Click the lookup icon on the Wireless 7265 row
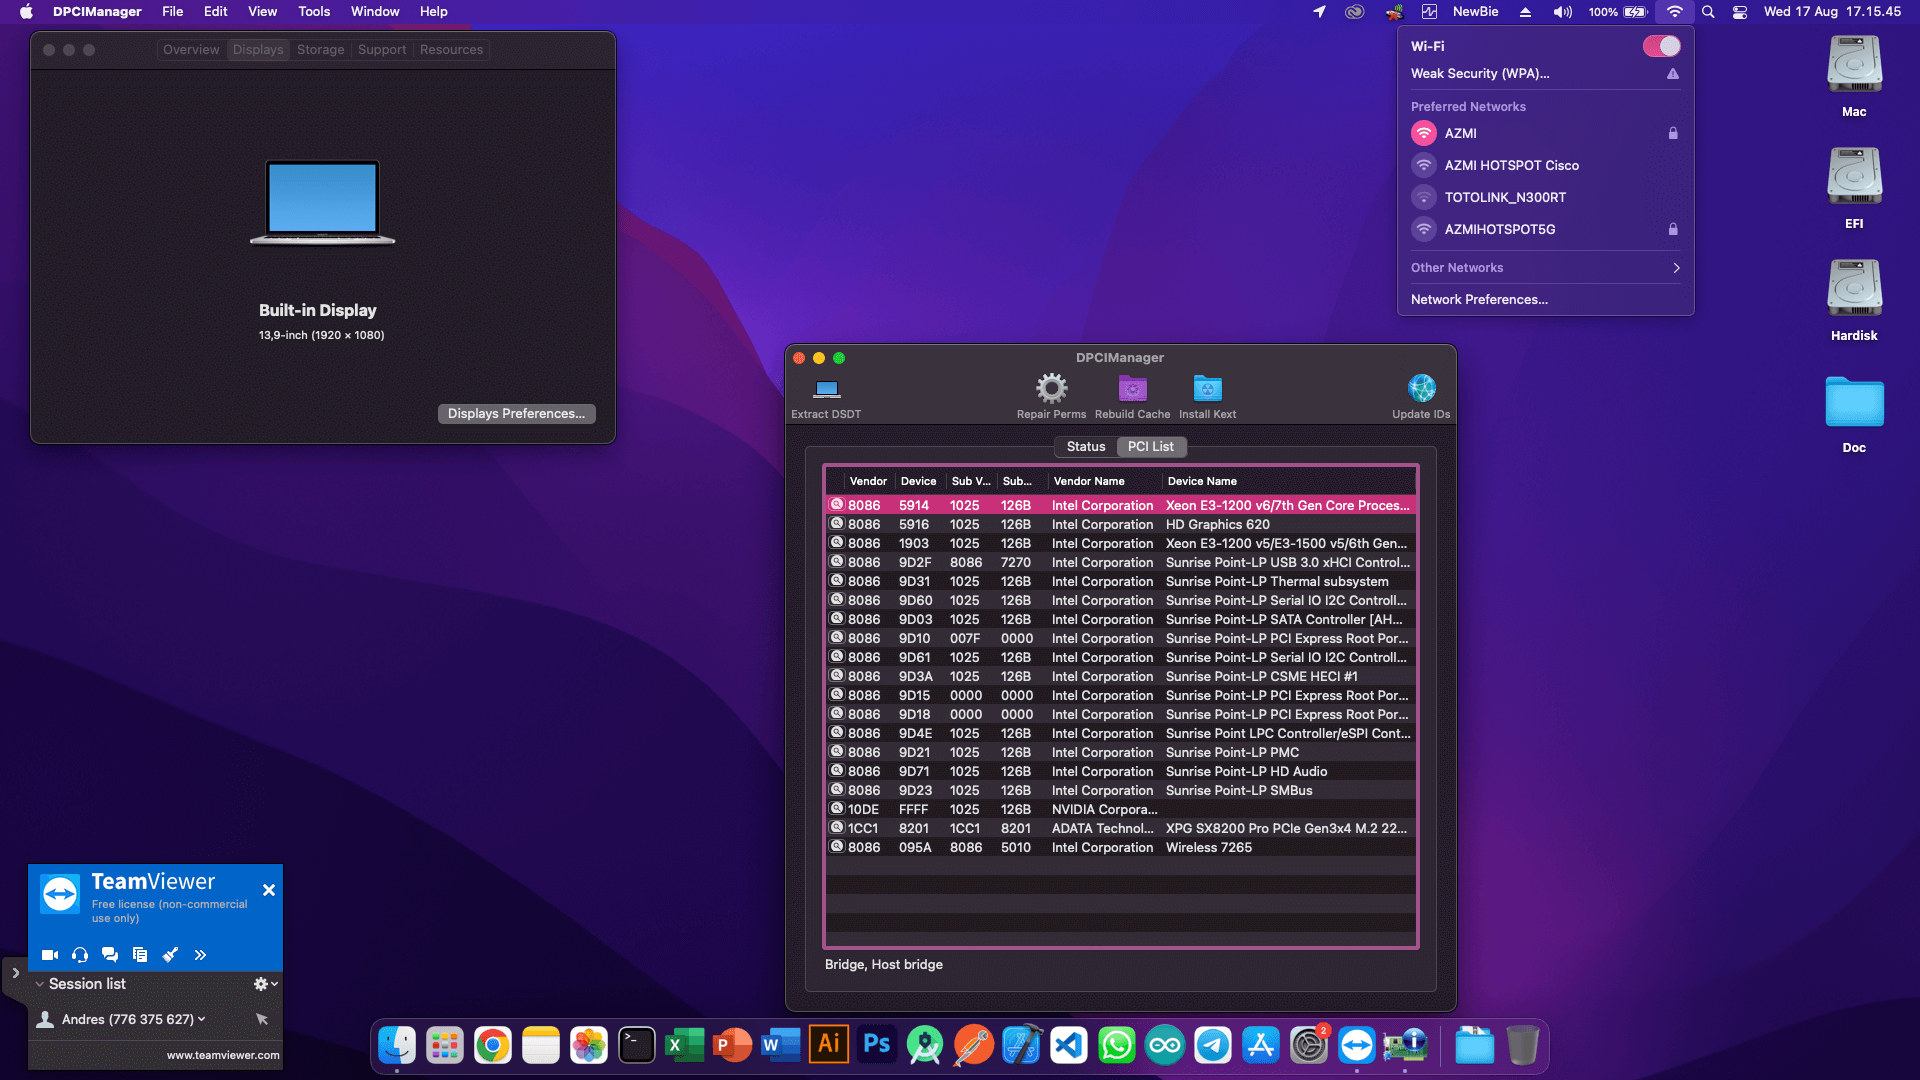 click(x=837, y=847)
